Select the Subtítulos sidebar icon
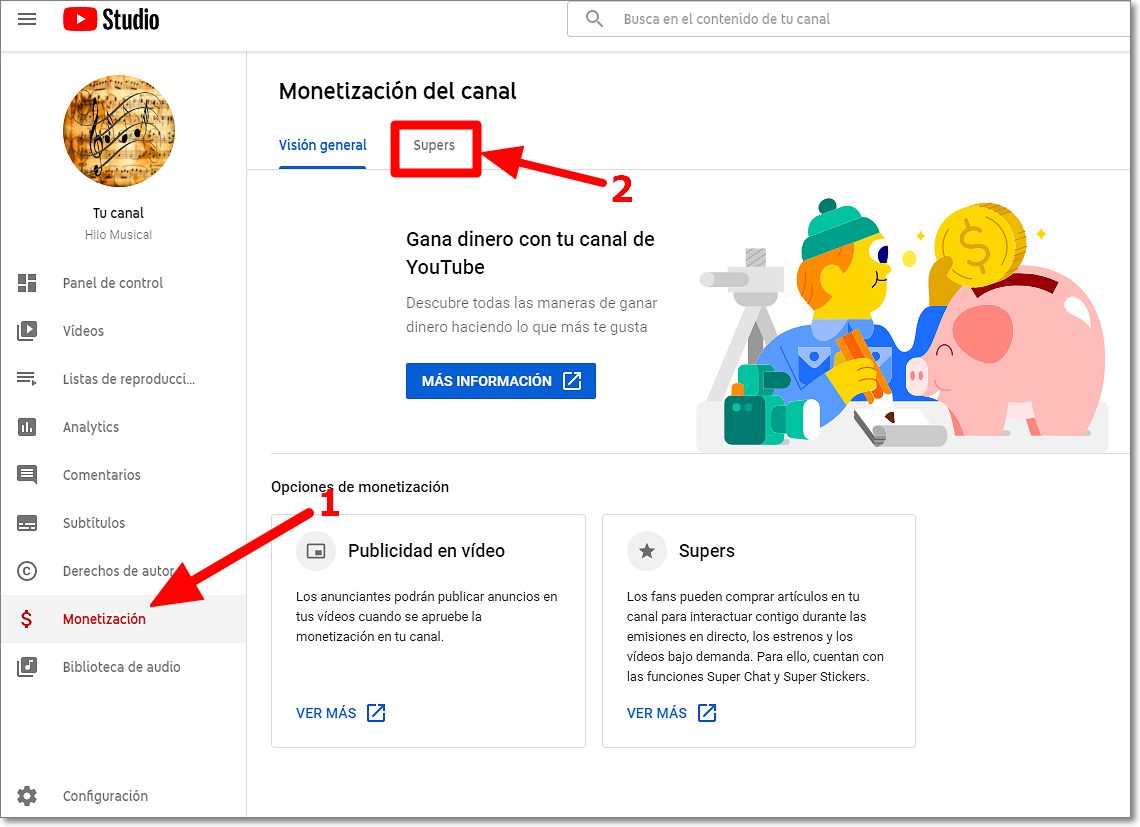The height and width of the screenshot is (827, 1140). [27, 523]
